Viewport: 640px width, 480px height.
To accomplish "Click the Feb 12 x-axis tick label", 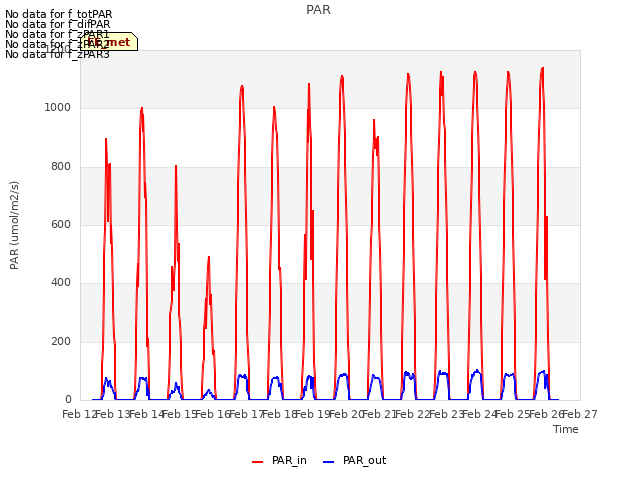I will tap(80, 414).
